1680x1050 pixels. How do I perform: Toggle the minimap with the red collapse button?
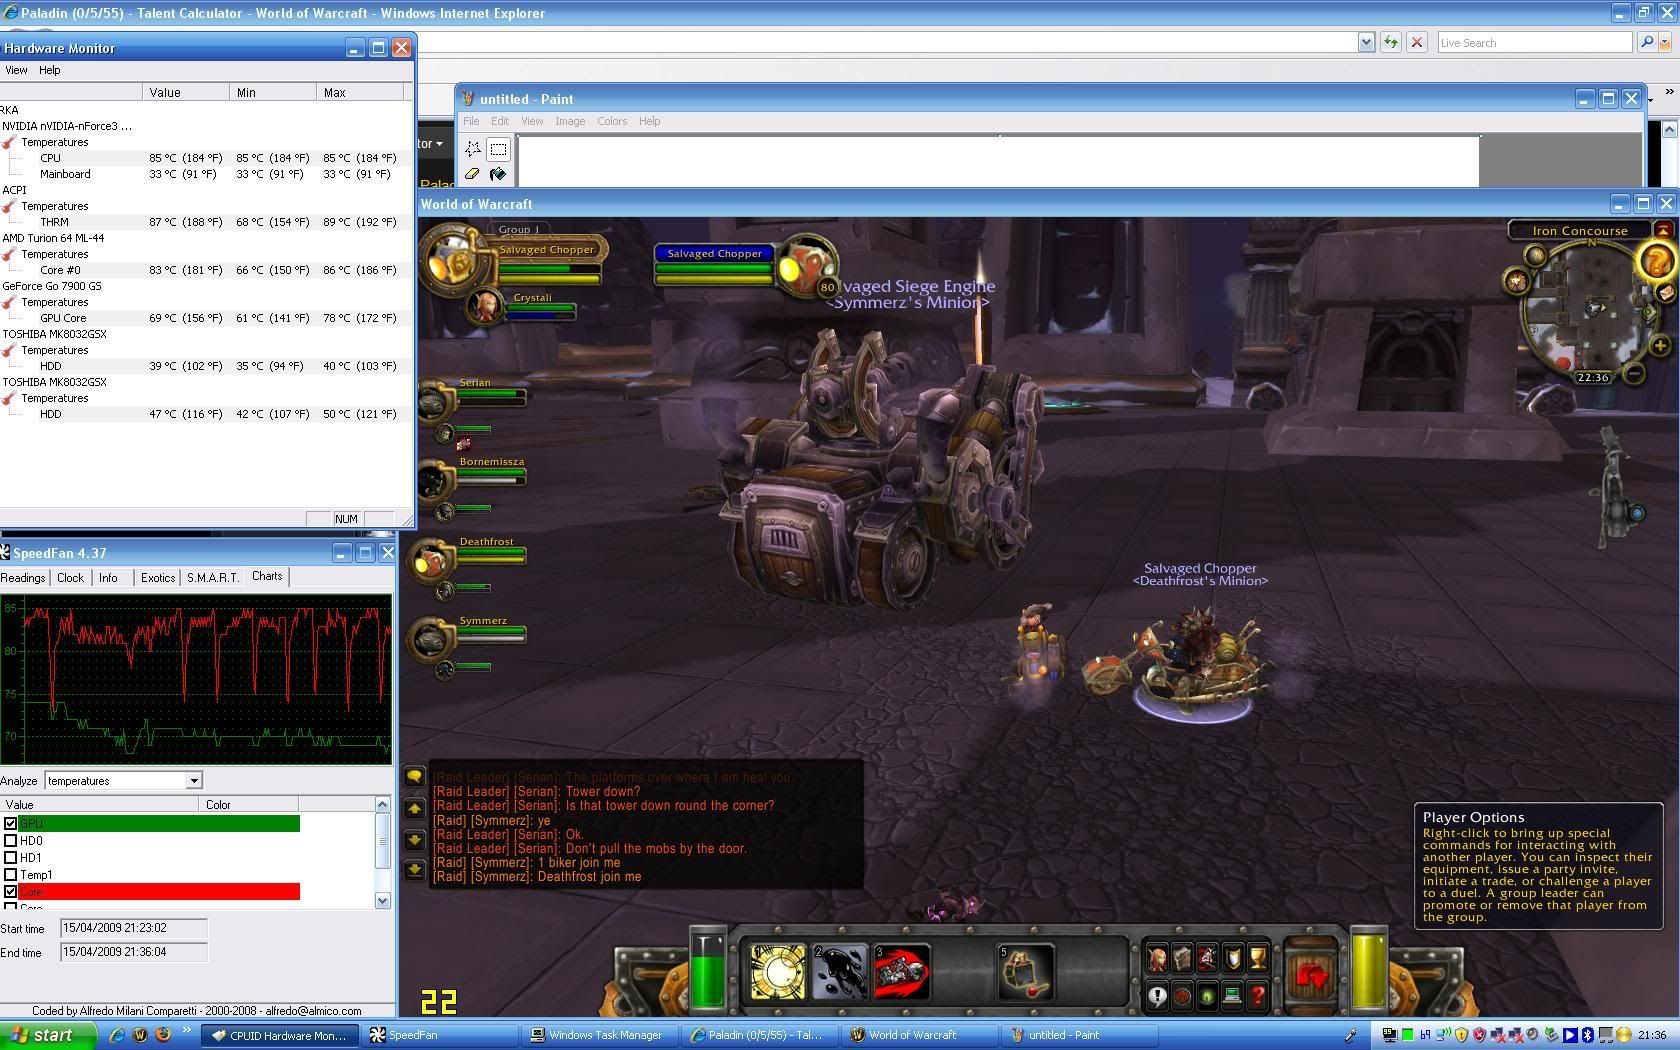click(1663, 230)
